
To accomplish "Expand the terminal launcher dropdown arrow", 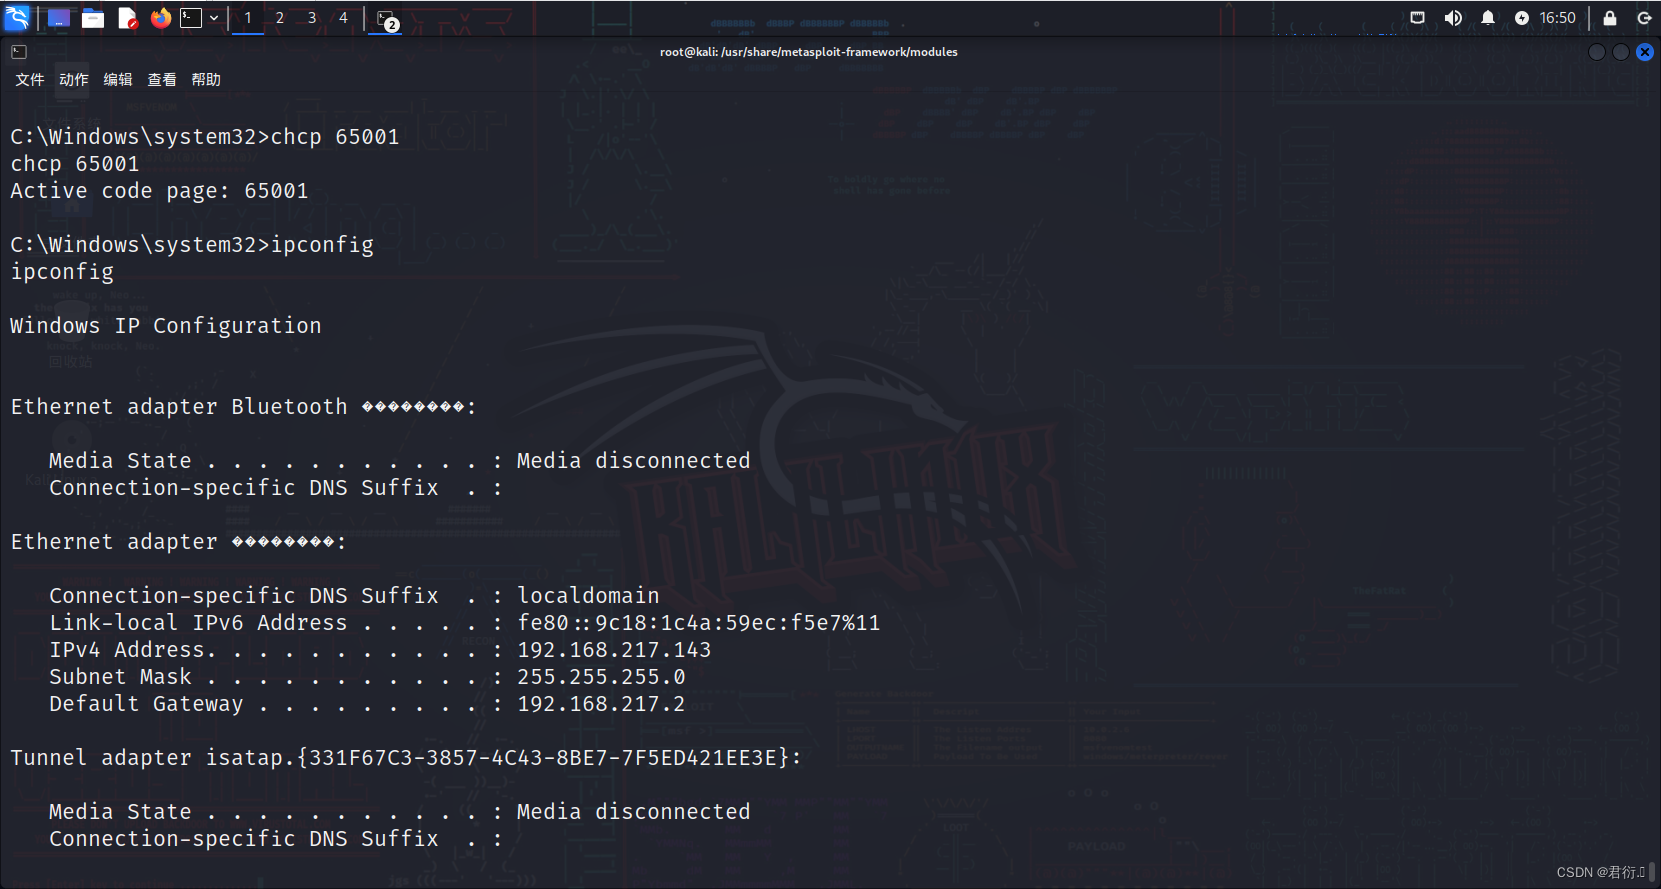I will coord(214,18).
